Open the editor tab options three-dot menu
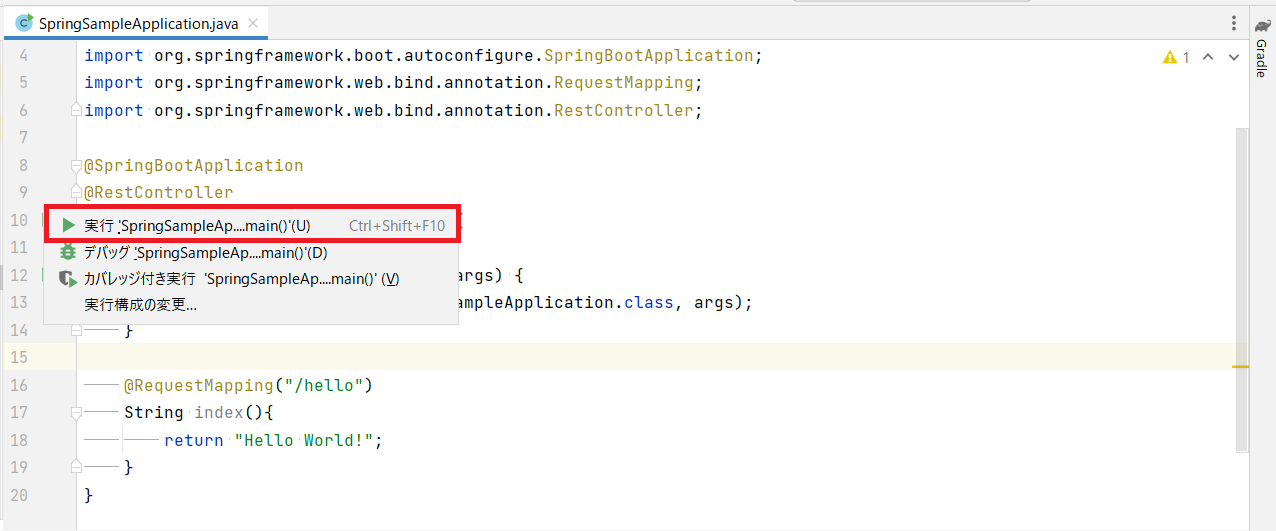Image resolution: width=1276 pixels, height=531 pixels. pos(1234,22)
